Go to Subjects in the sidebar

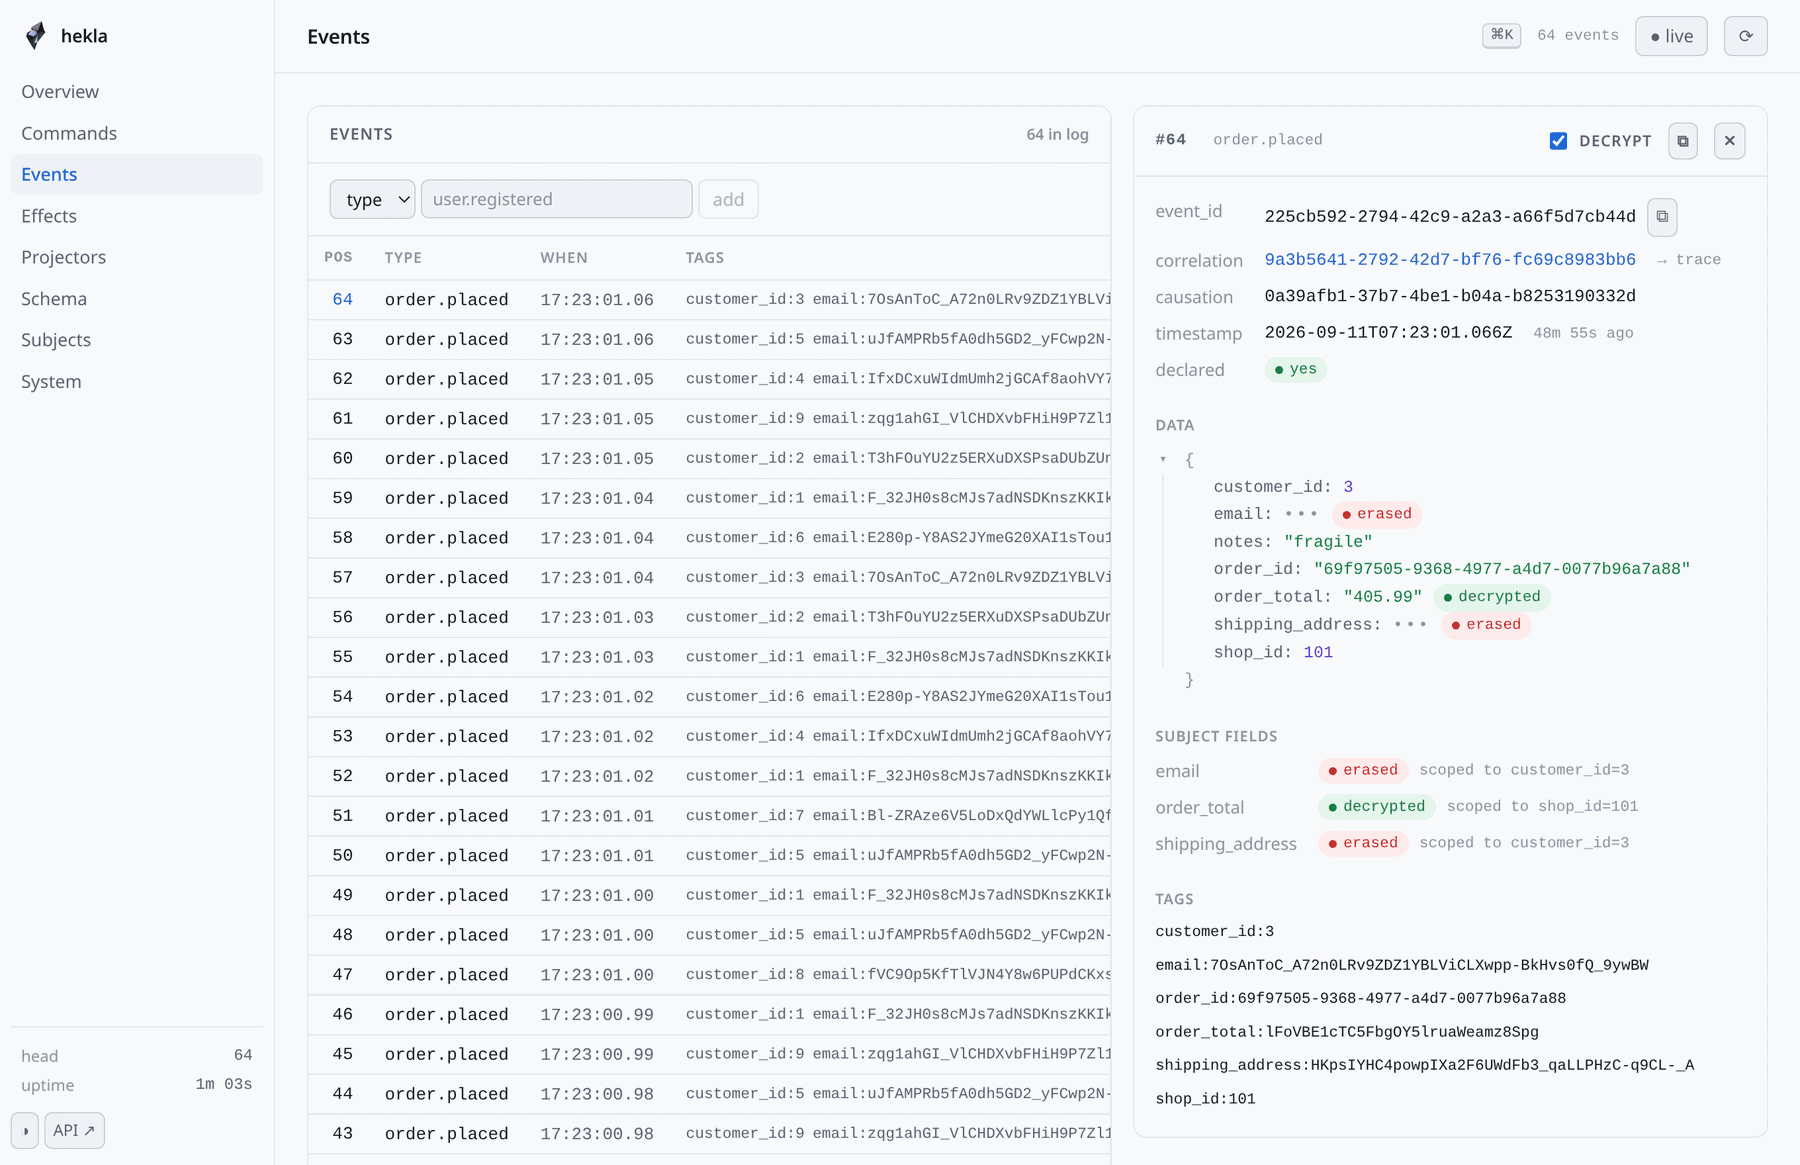[137, 340]
